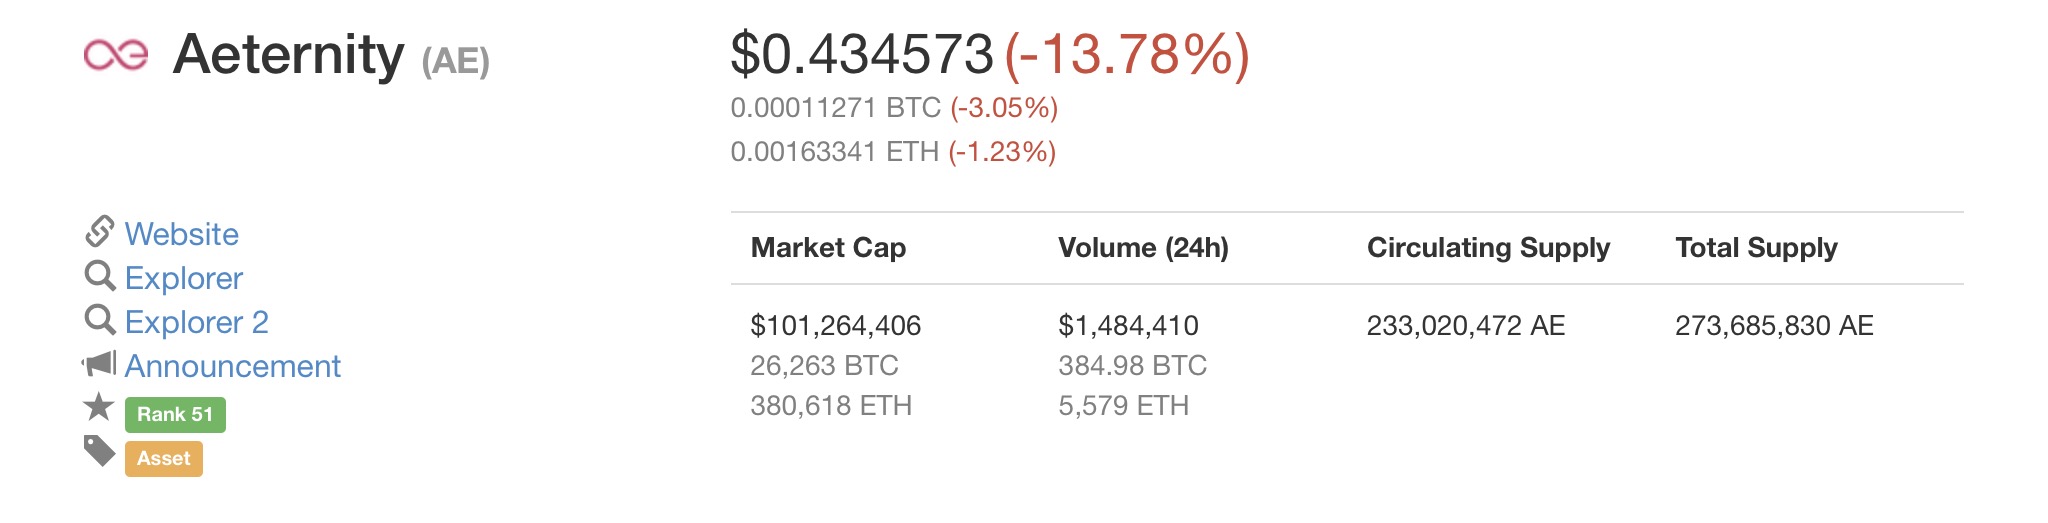Click the tag icon beside Asset
The height and width of the screenshot is (523, 2048).
pos(99,452)
